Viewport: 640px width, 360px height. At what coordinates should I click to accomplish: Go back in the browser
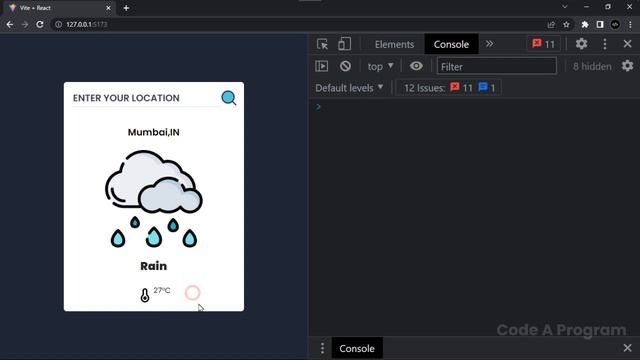tap(10, 24)
